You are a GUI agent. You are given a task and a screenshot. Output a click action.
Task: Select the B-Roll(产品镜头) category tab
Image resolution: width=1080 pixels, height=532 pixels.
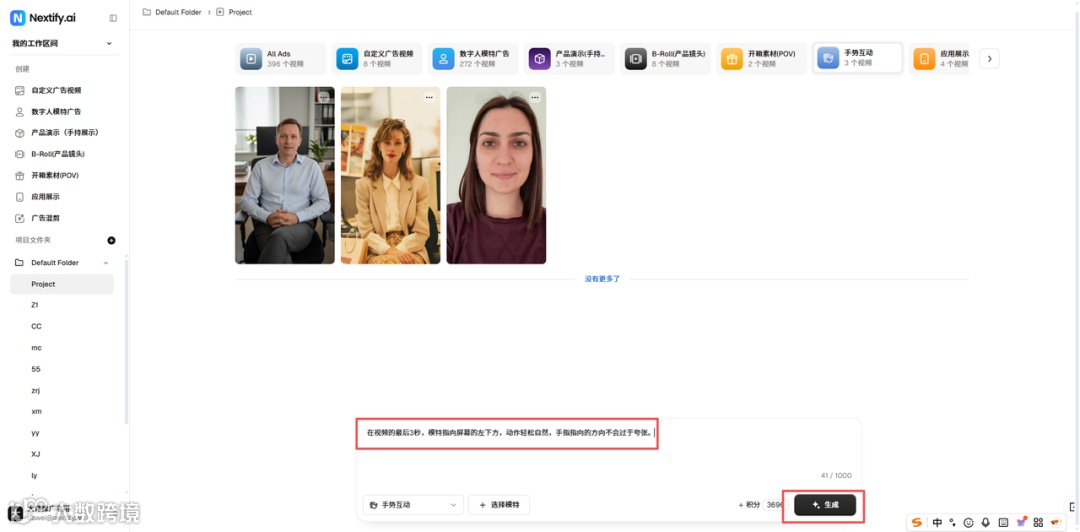point(665,59)
